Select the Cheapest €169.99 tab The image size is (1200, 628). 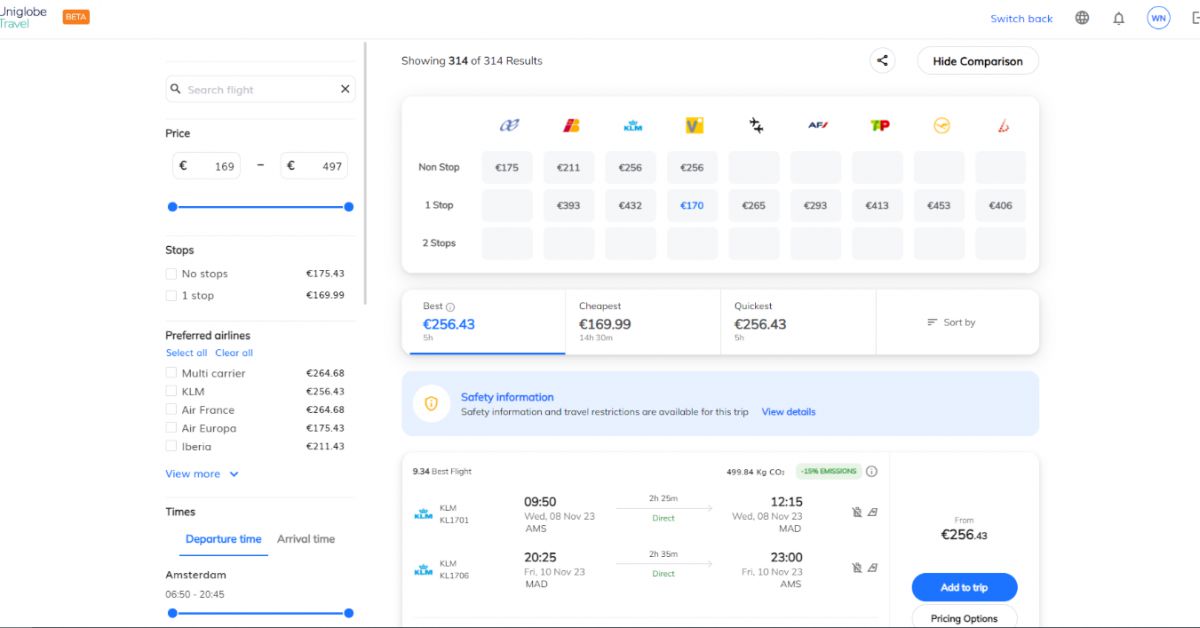click(x=642, y=322)
